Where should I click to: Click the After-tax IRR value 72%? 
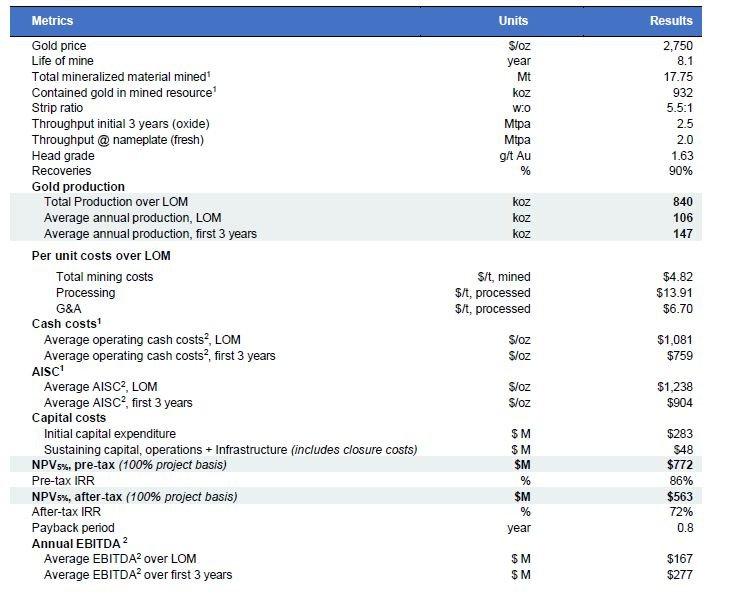pos(680,512)
